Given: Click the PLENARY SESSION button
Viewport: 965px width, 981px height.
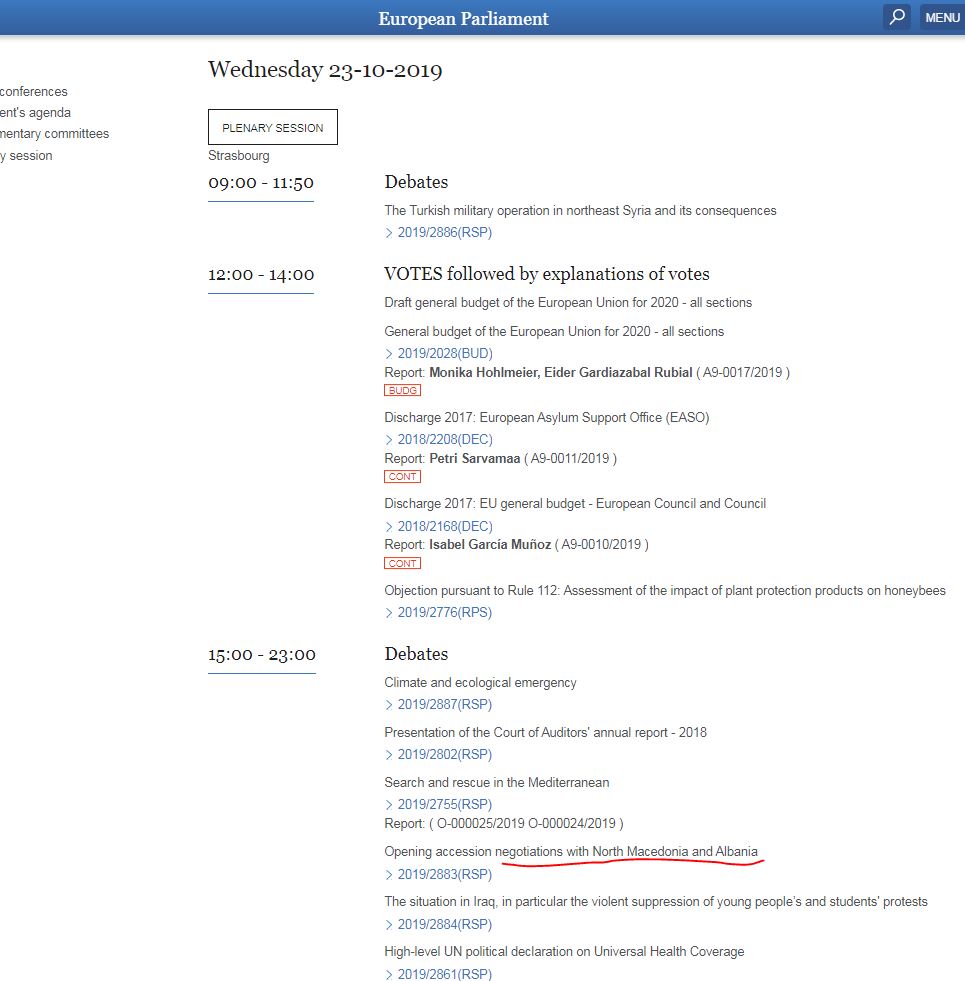Looking at the screenshot, I should [273, 128].
